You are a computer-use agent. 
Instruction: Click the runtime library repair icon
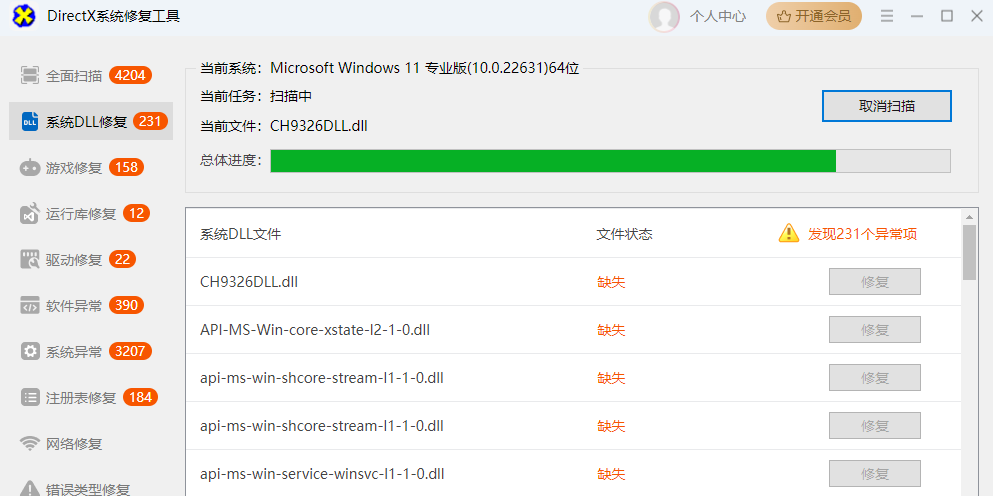(x=30, y=214)
